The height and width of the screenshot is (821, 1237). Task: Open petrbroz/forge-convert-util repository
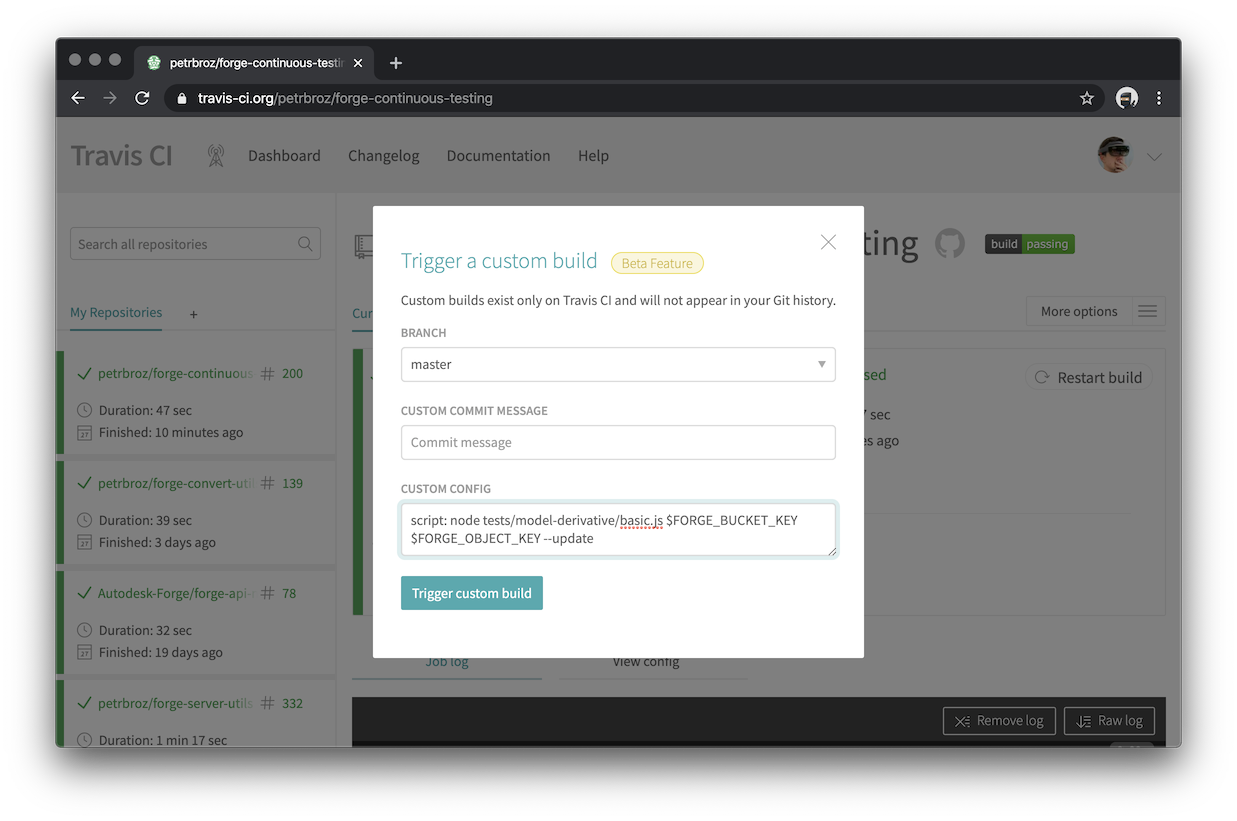pyautogui.click(x=175, y=483)
